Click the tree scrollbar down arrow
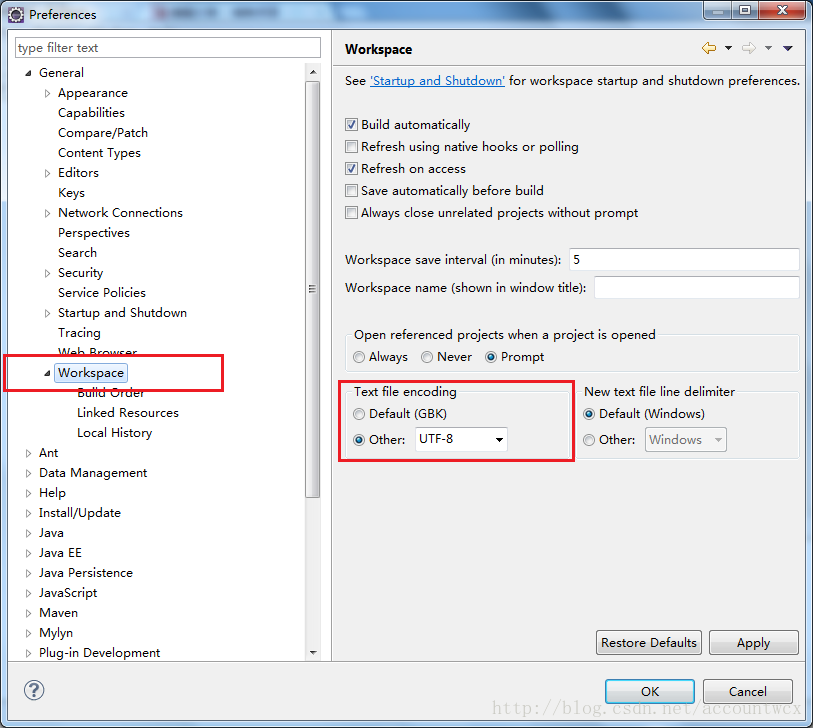Image resolution: width=813 pixels, height=728 pixels. (x=313, y=652)
